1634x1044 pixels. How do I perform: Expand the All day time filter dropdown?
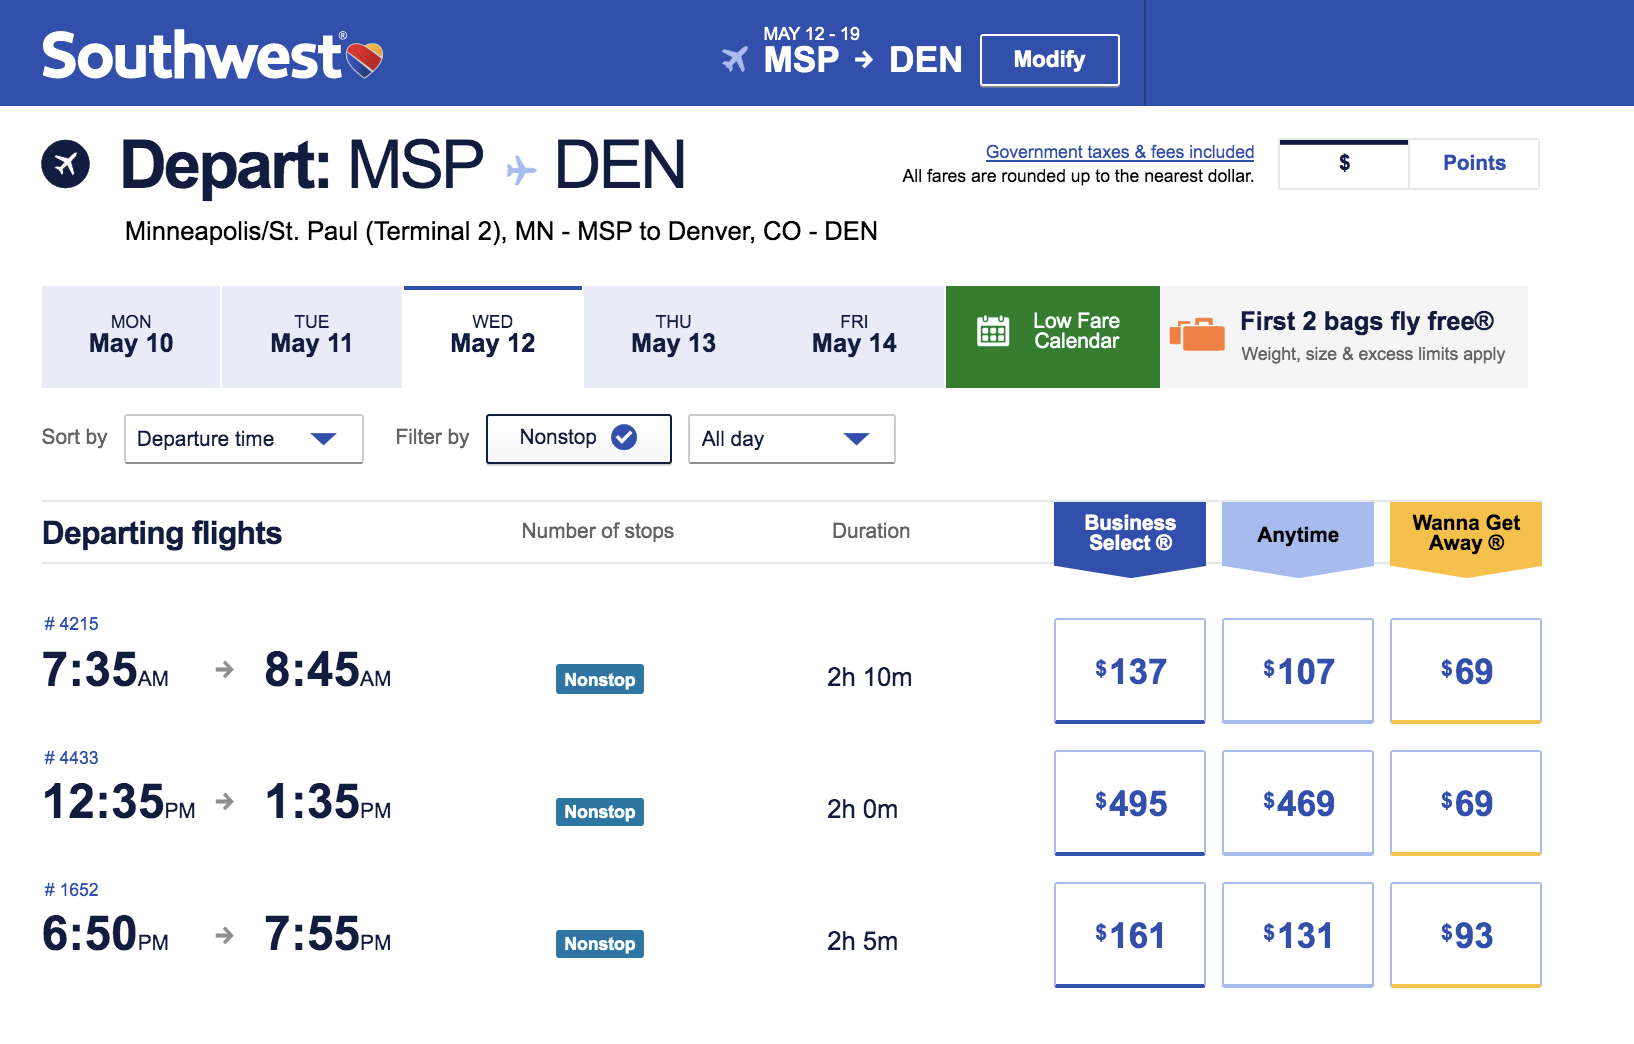point(791,439)
